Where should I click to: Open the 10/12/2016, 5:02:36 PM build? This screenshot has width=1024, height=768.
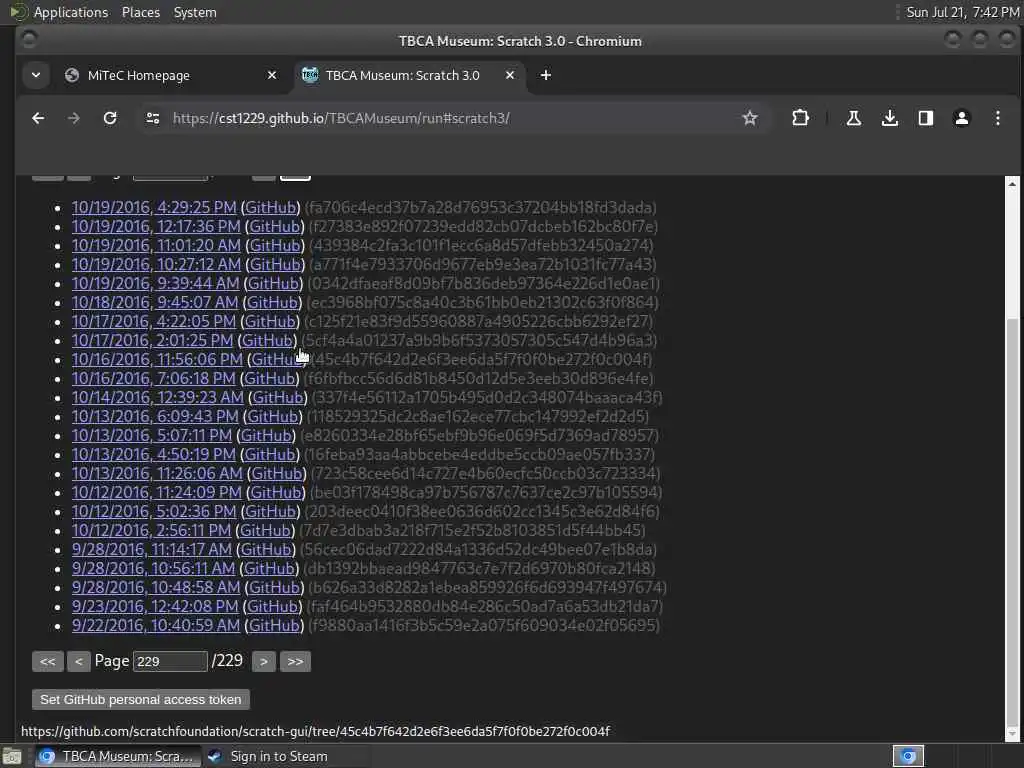point(154,511)
